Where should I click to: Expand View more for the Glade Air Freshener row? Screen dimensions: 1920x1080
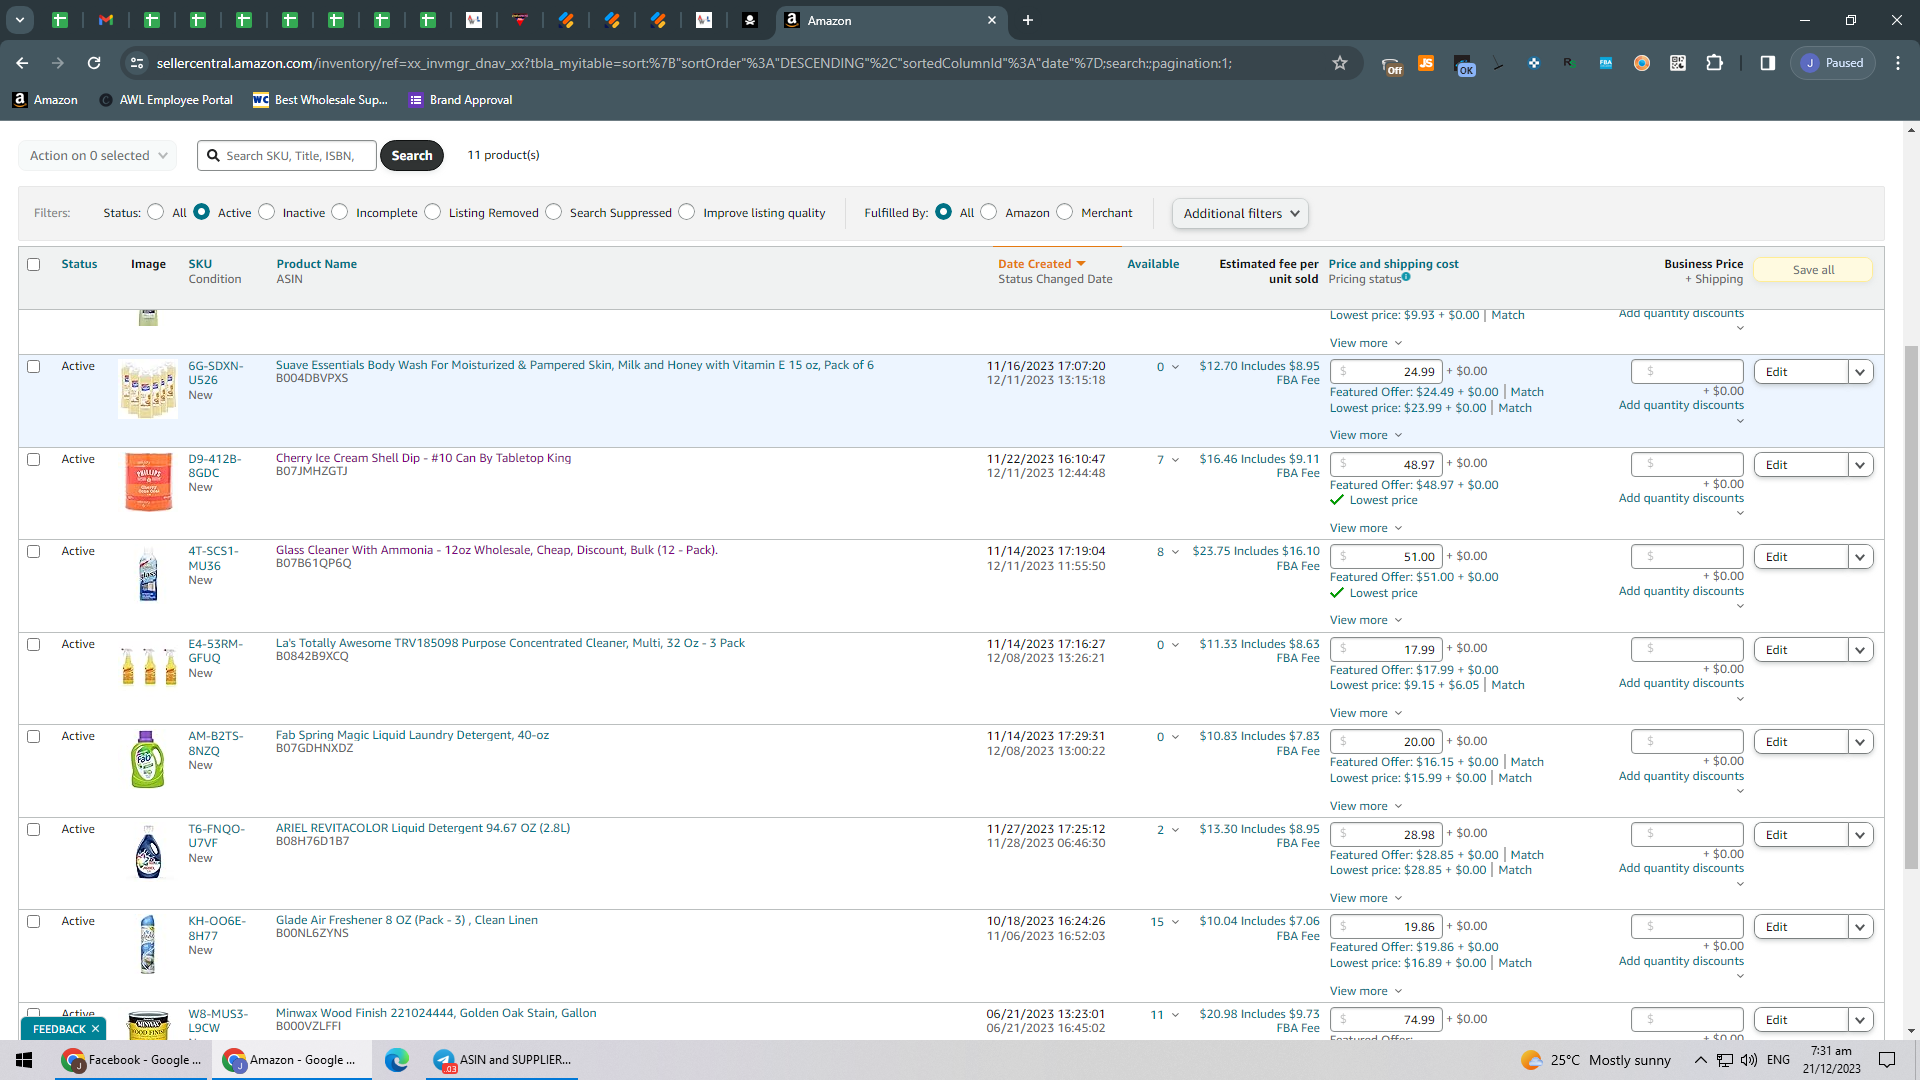pyautogui.click(x=1366, y=991)
